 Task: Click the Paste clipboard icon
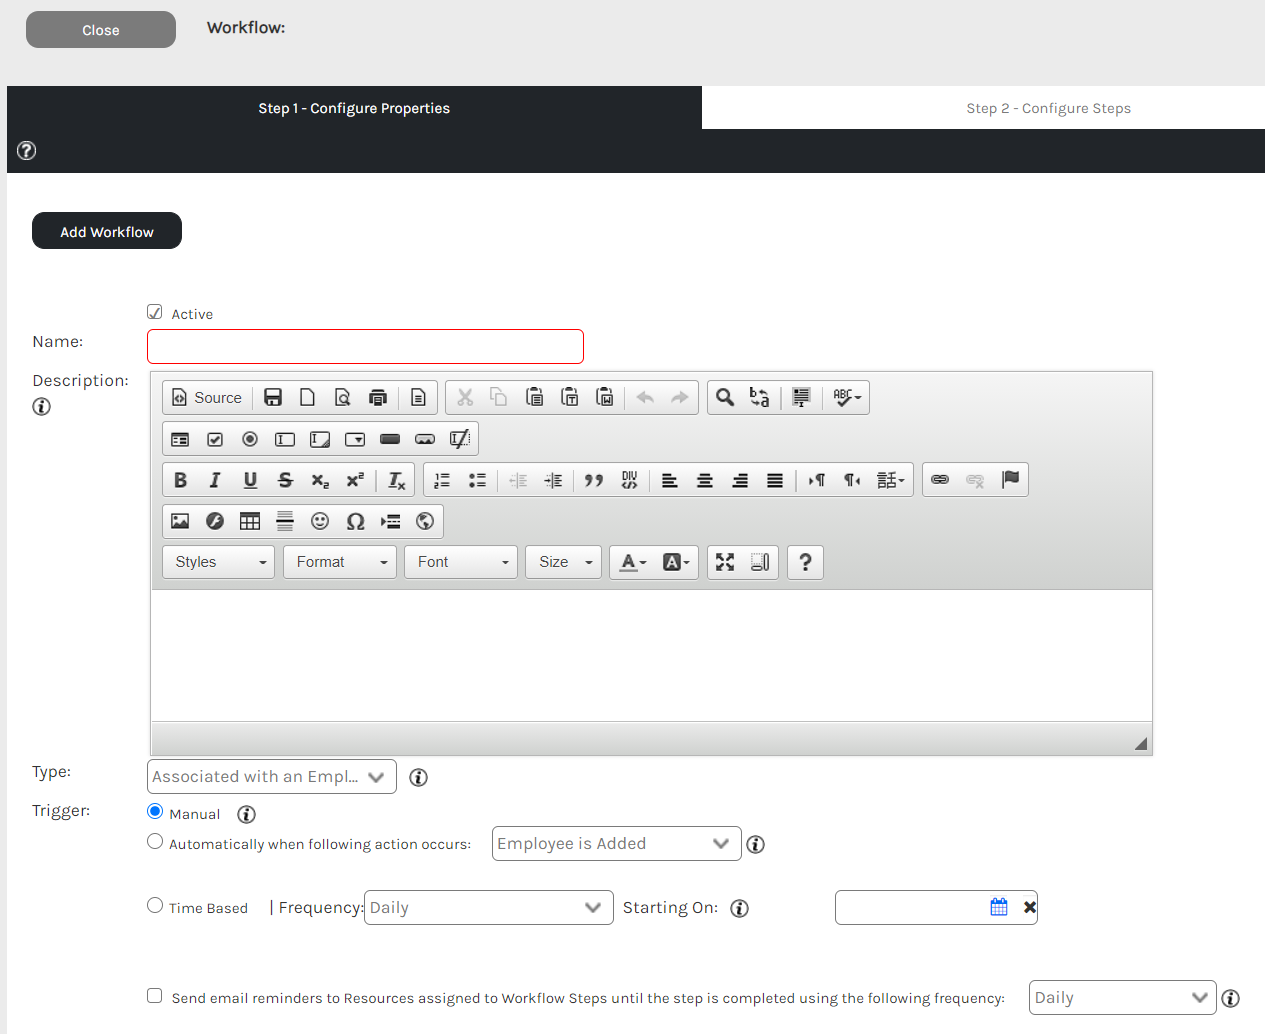coord(535,398)
